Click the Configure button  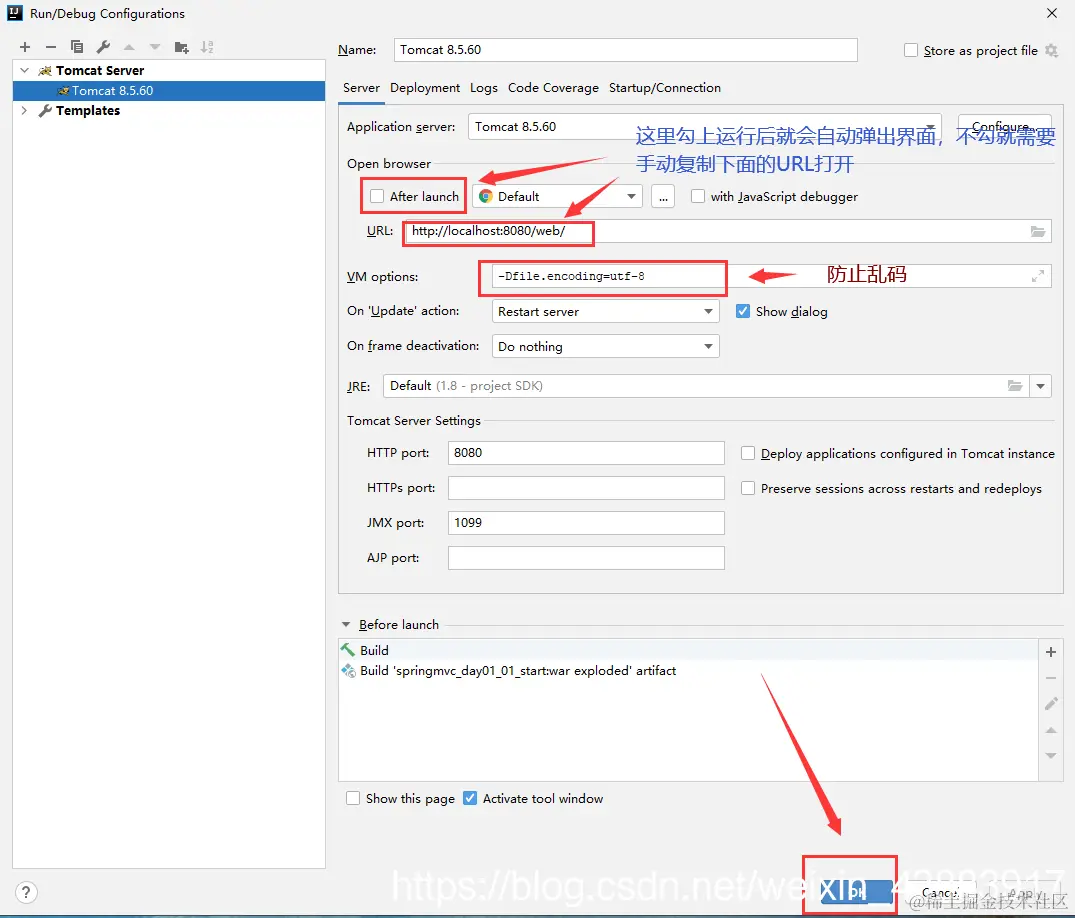(1004, 127)
